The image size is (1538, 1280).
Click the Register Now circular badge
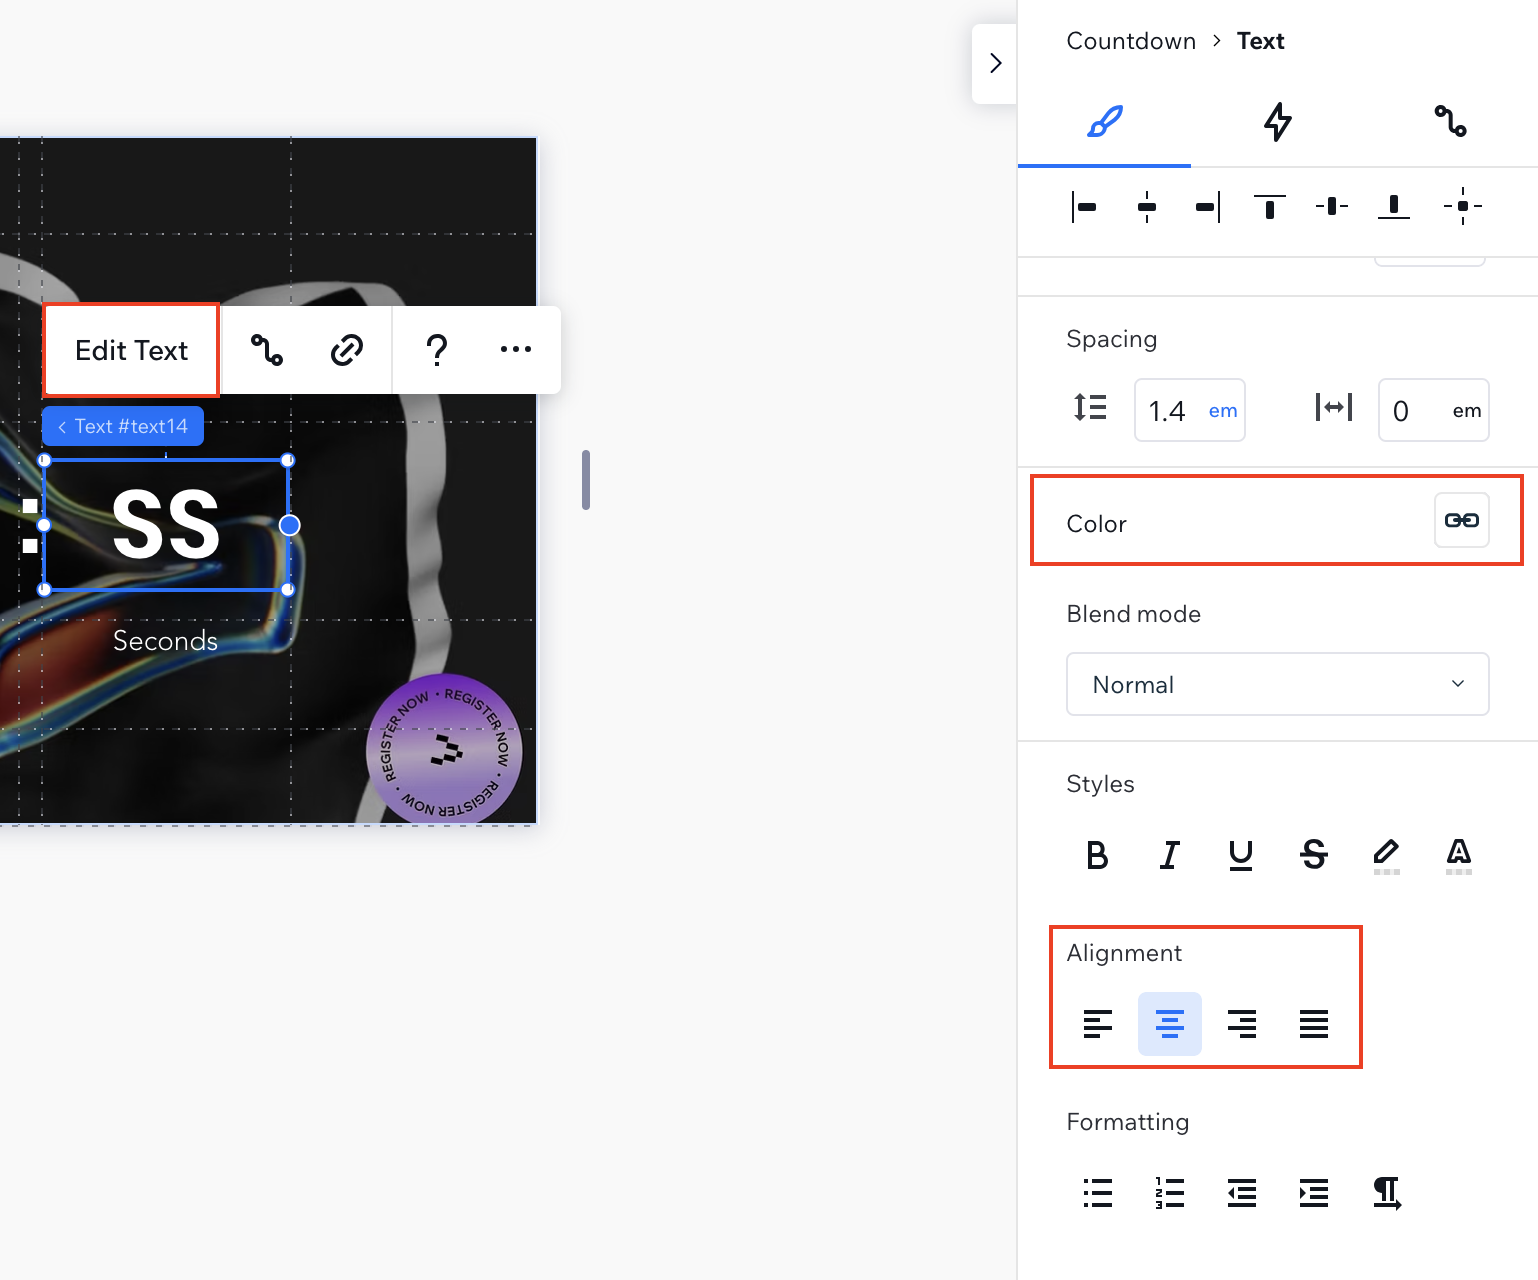click(444, 751)
